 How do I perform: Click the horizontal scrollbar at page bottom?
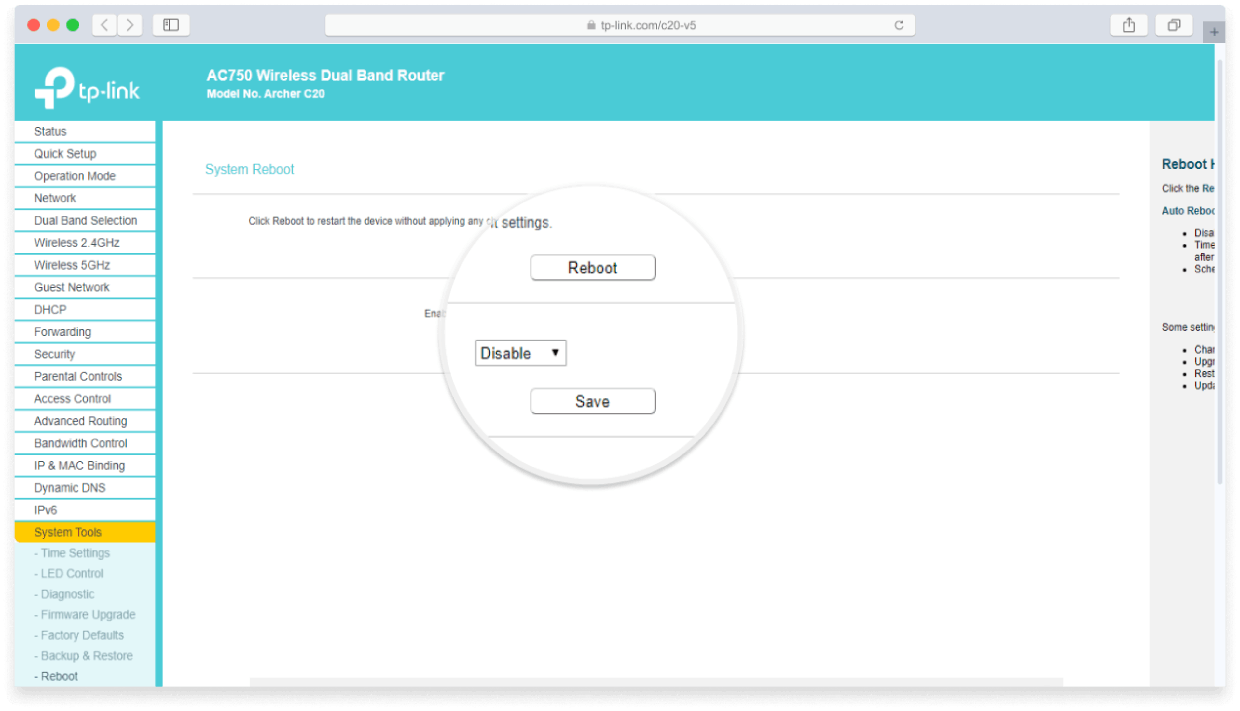(x=656, y=683)
